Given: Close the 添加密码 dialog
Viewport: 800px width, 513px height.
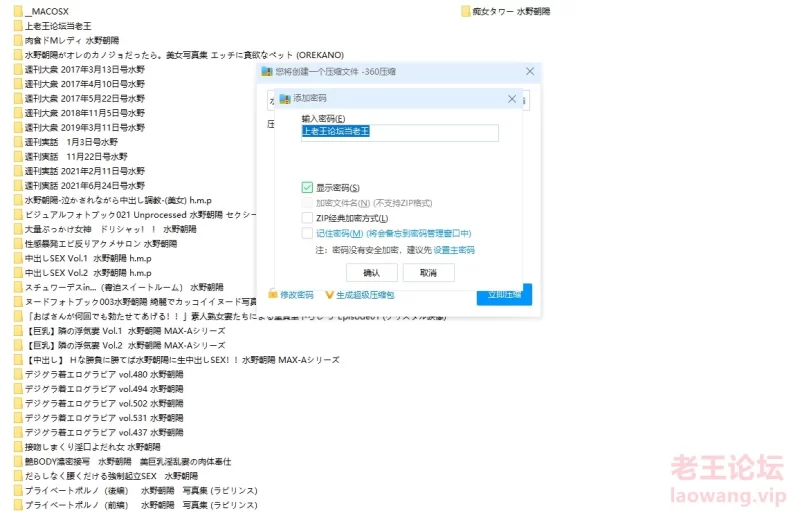Looking at the screenshot, I should [512, 99].
